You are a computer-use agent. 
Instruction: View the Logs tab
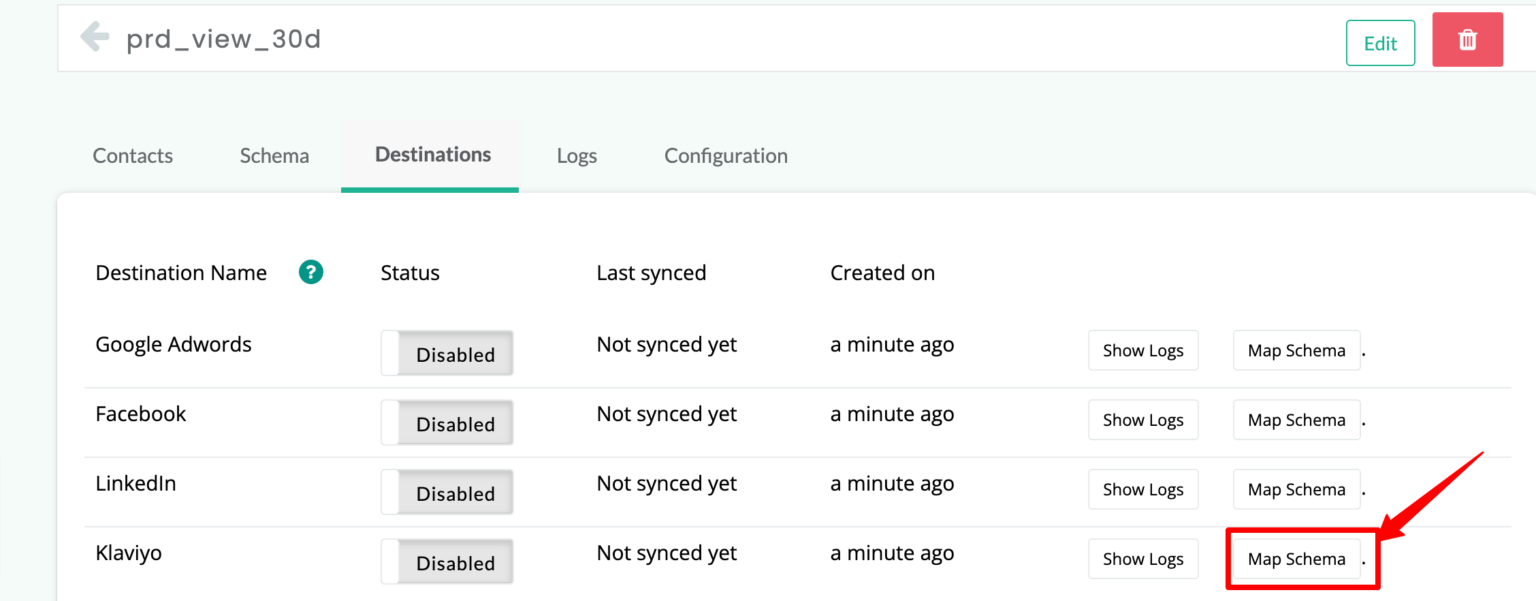577,155
